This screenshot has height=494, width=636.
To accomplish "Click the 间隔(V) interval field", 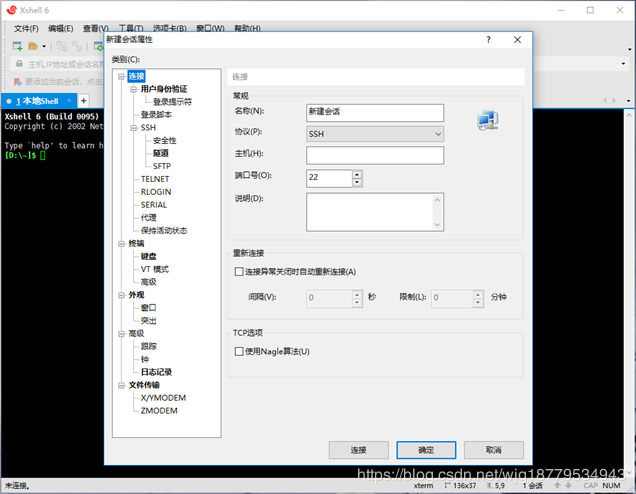I will tap(329, 299).
